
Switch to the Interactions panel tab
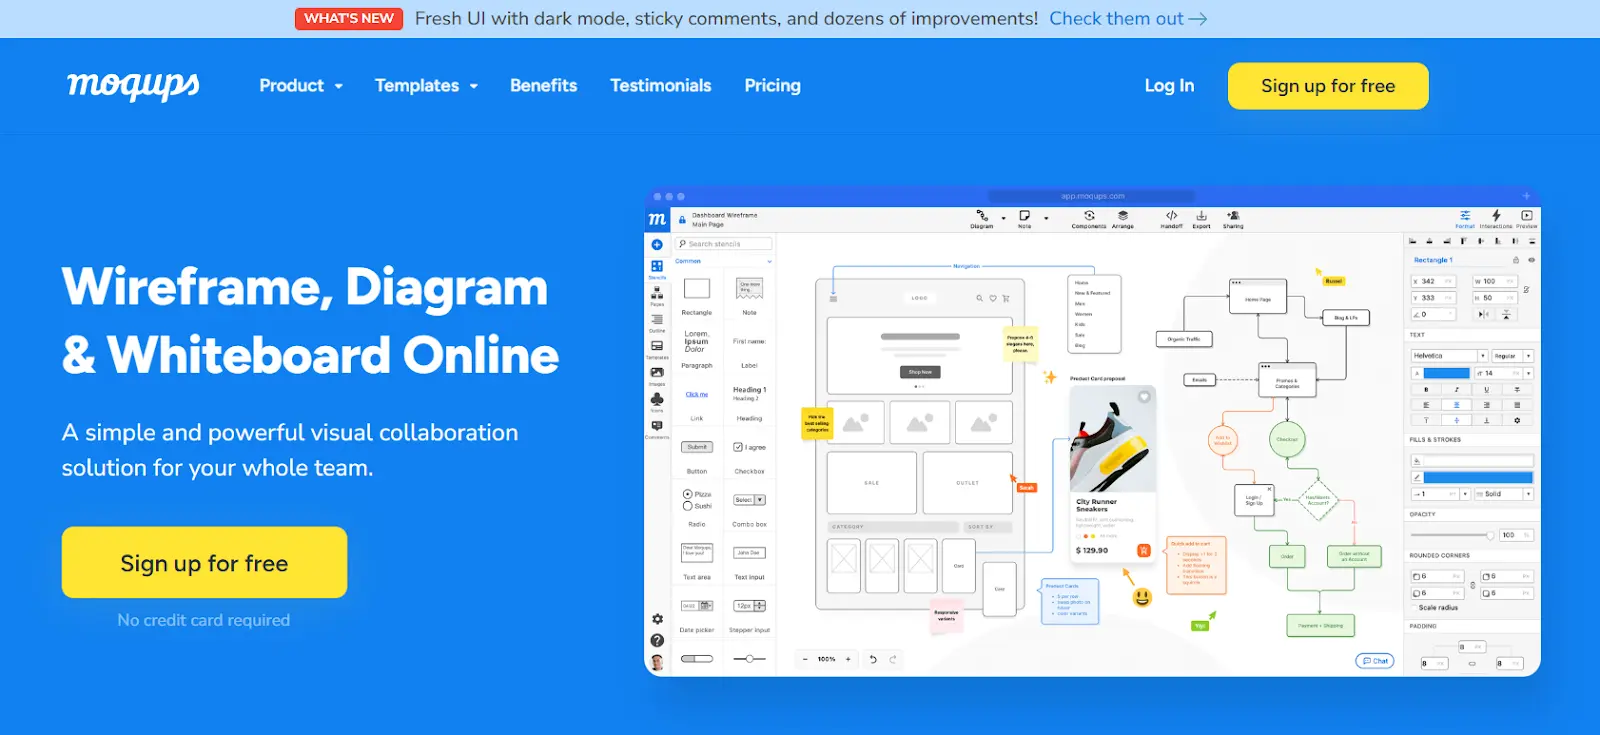(x=1496, y=219)
